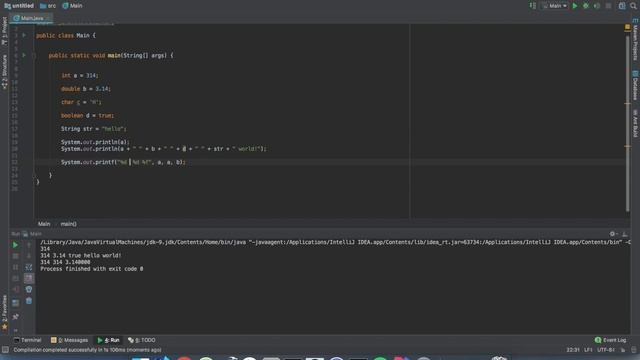Click the stop icon in top toolbar
Screen dimensions: 640x360
[x=608, y=6]
